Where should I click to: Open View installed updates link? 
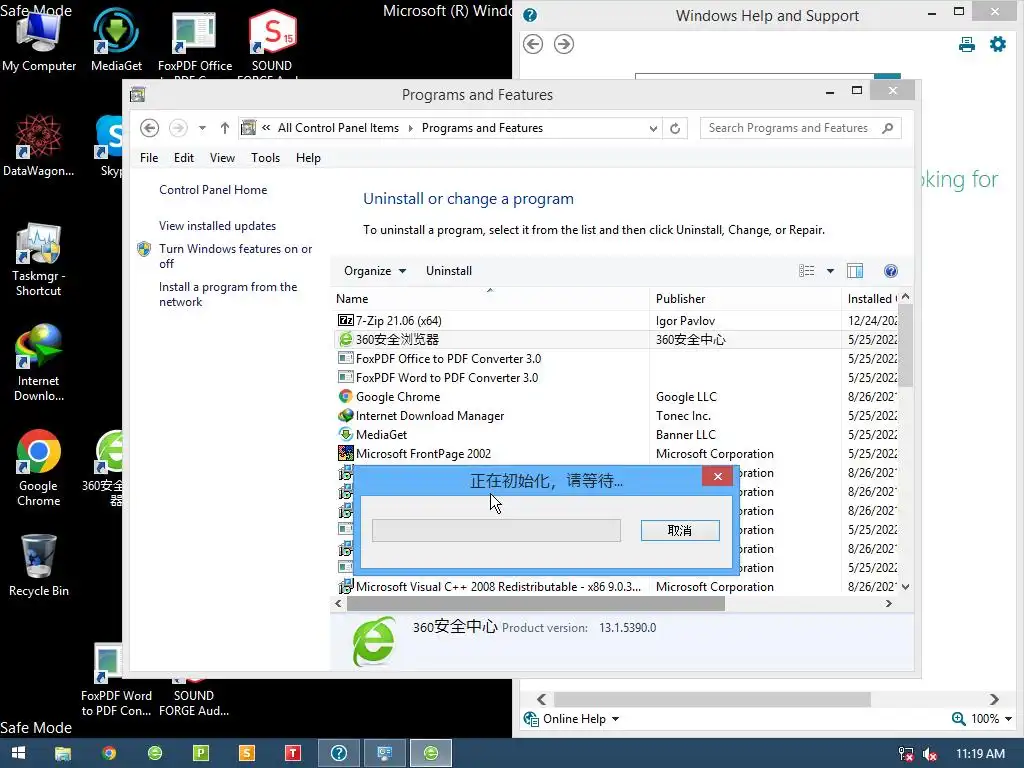(217, 226)
